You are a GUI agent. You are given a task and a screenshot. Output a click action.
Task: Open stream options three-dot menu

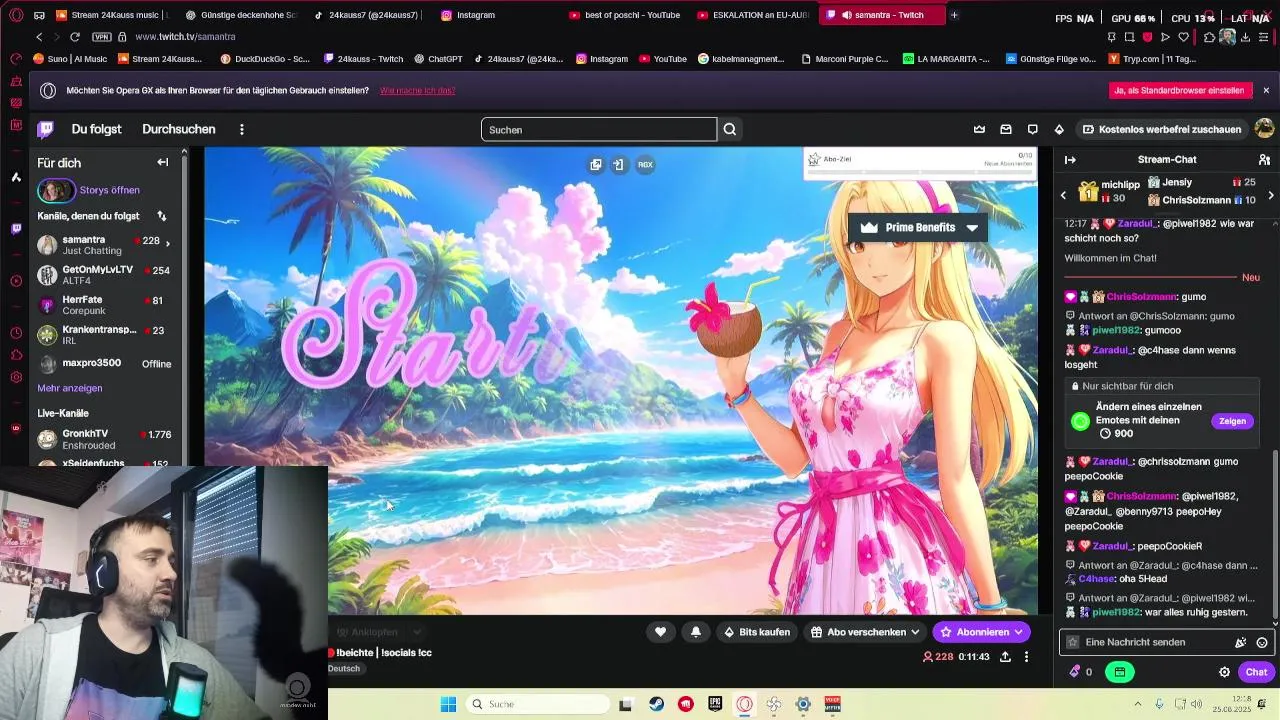pos(1026,657)
